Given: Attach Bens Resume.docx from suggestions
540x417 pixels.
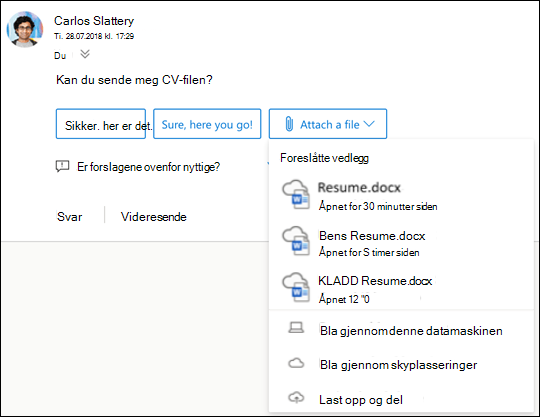Looking at the screenshot, I should pos(401,243).
